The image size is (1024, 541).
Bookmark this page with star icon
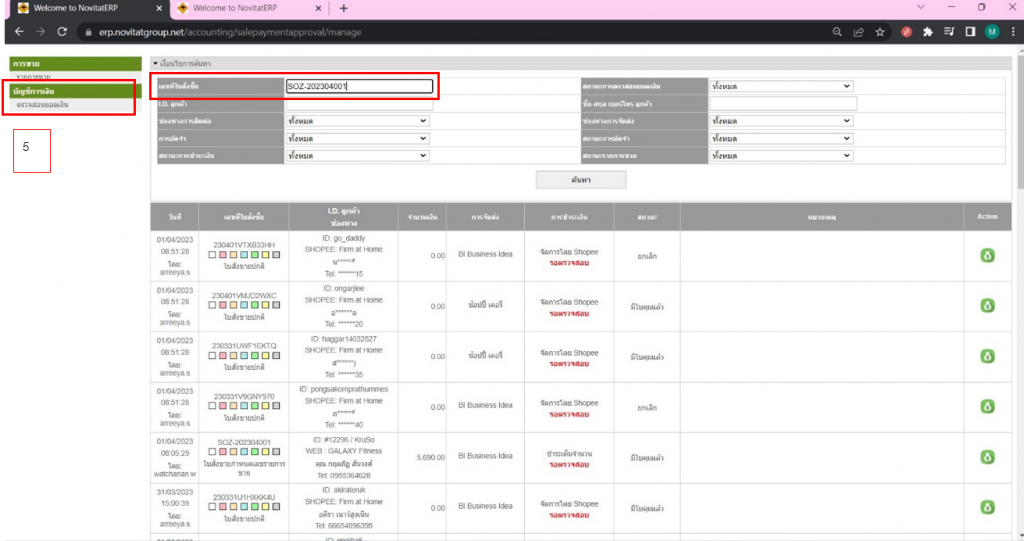tap(880, 32)
